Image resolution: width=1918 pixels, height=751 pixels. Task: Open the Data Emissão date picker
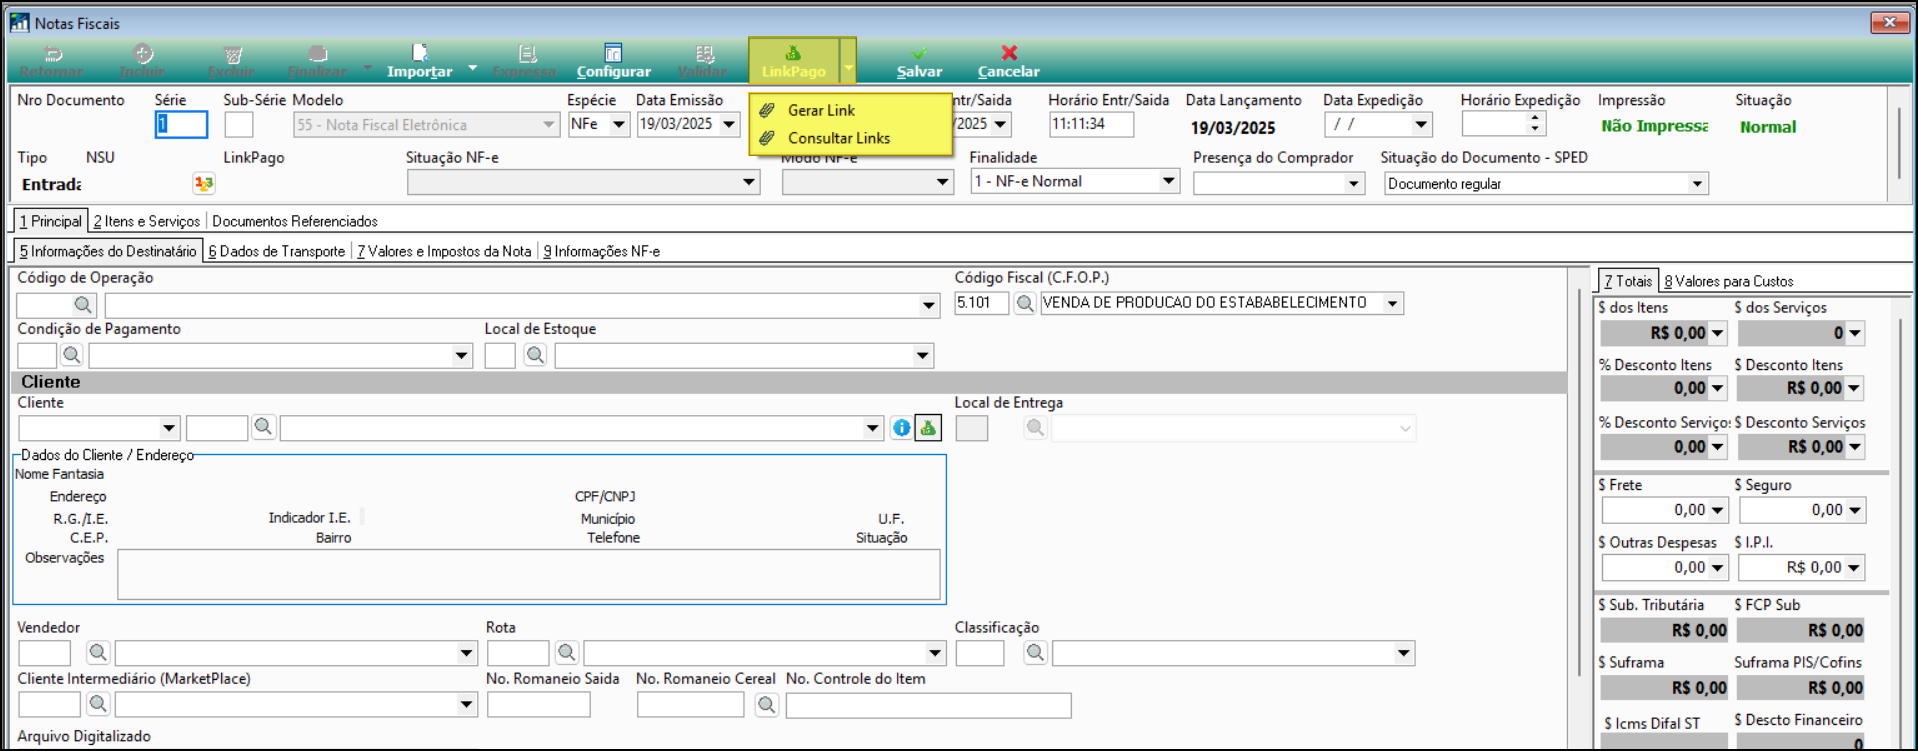click(729, 124)
